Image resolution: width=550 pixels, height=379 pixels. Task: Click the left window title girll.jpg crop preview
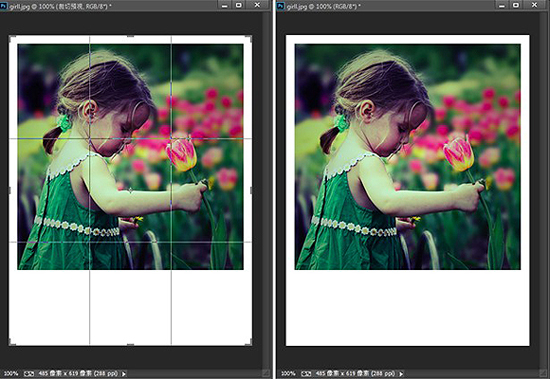tap(60, 6)
